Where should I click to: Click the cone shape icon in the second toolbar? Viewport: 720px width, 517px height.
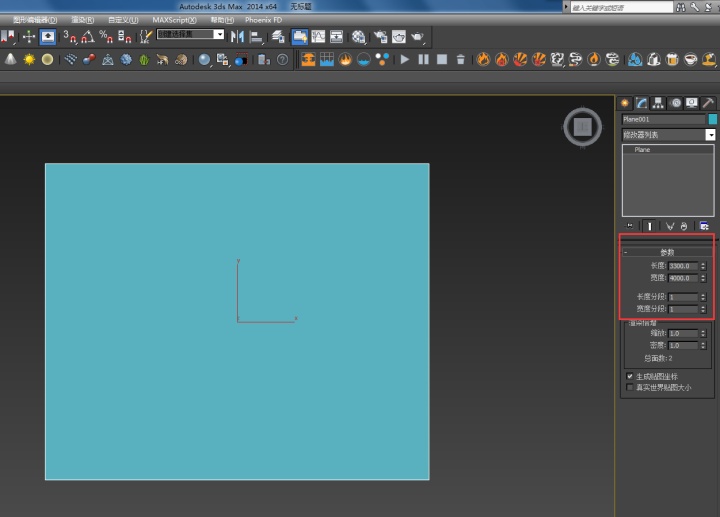pyautogui.click(x=11, y=59)
